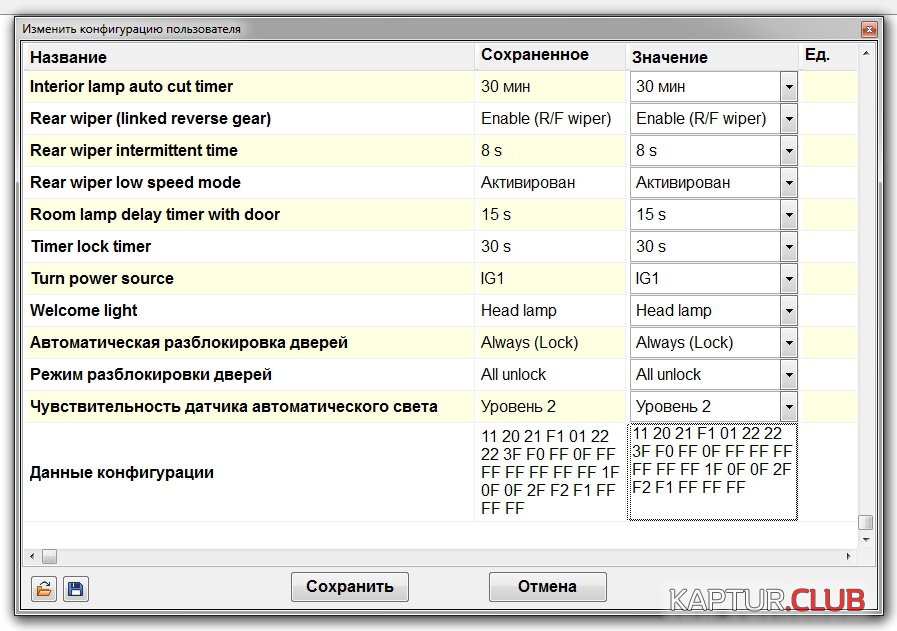Expand Rear wiper low speed mode dropdown
897x631 pixels.
tap(788, 183)
